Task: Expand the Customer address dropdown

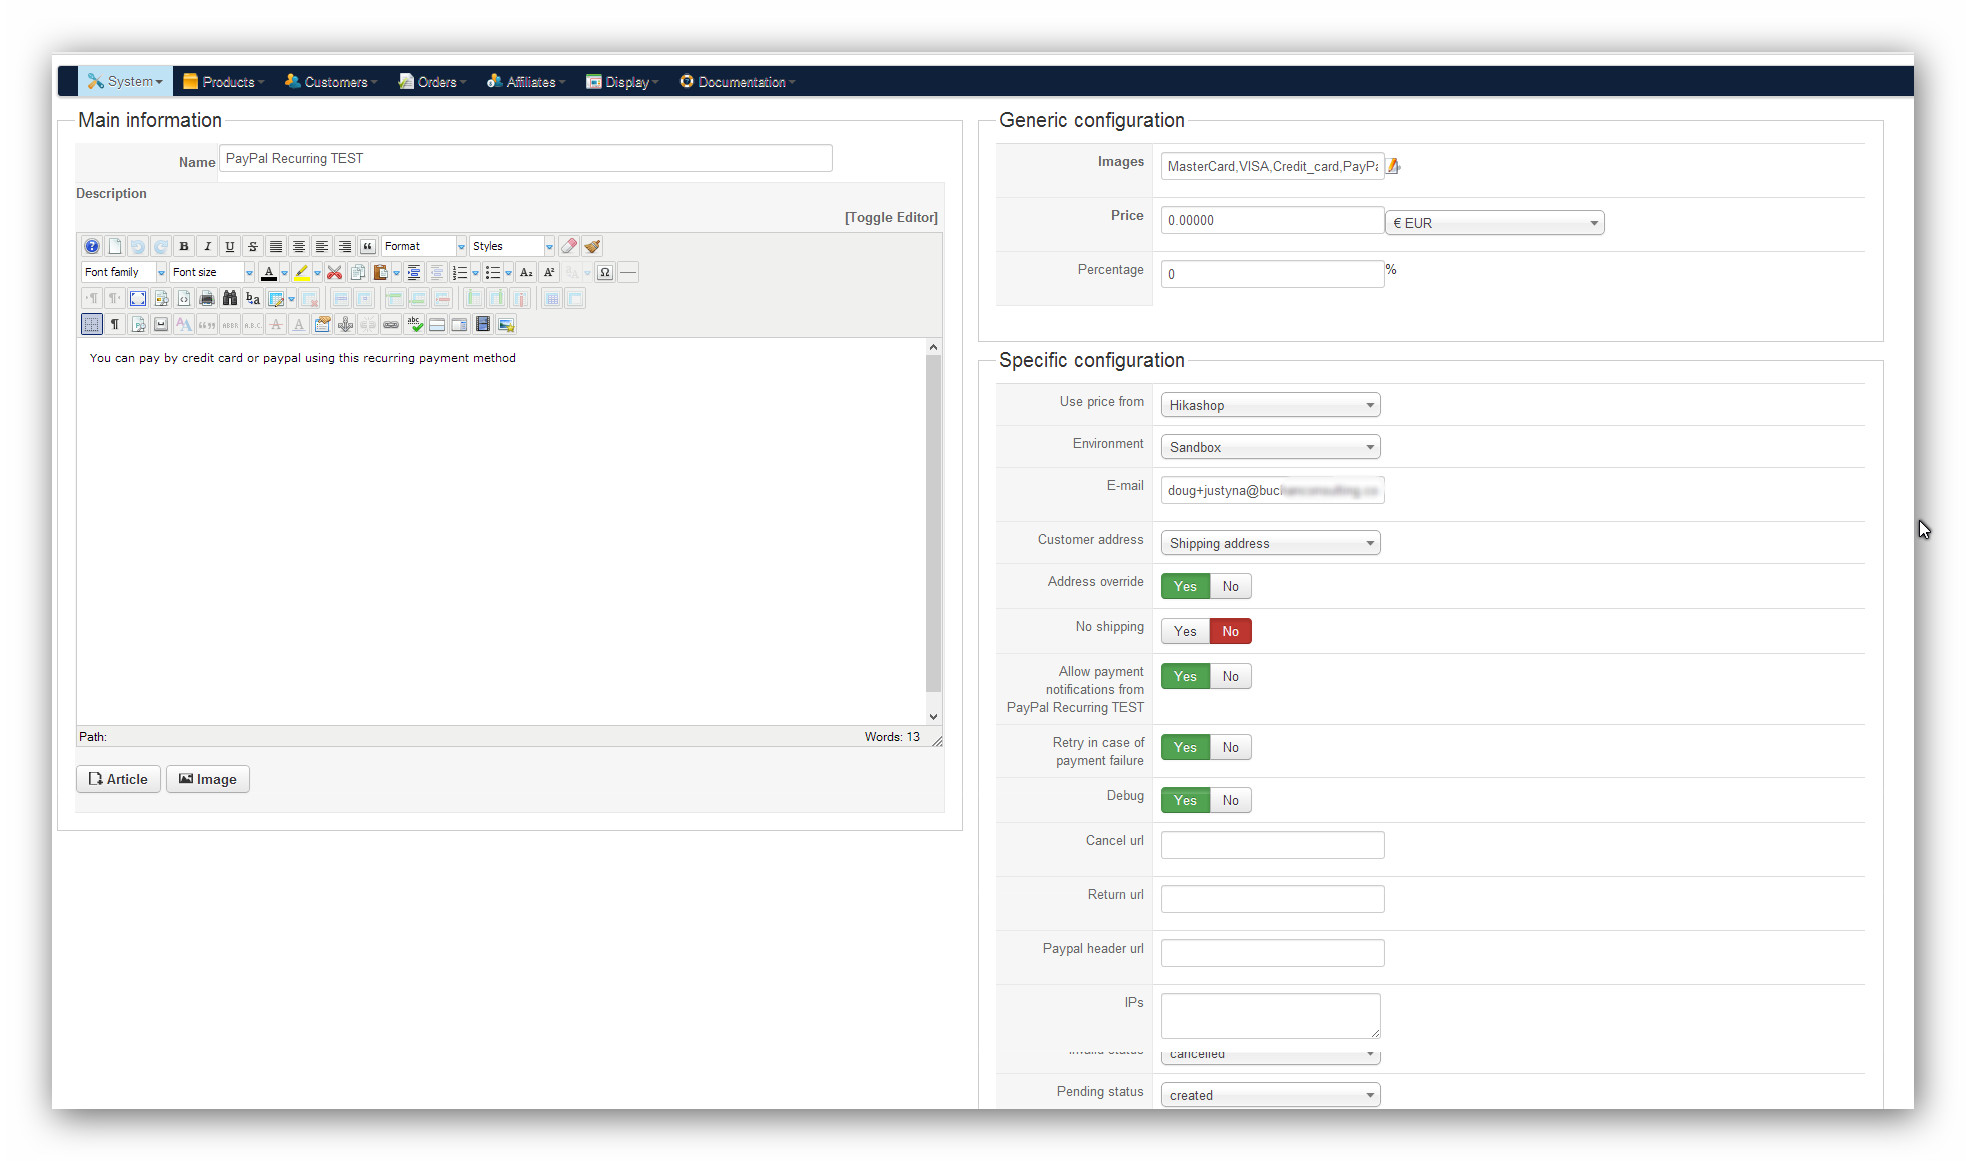Action: coord(1270,543)
